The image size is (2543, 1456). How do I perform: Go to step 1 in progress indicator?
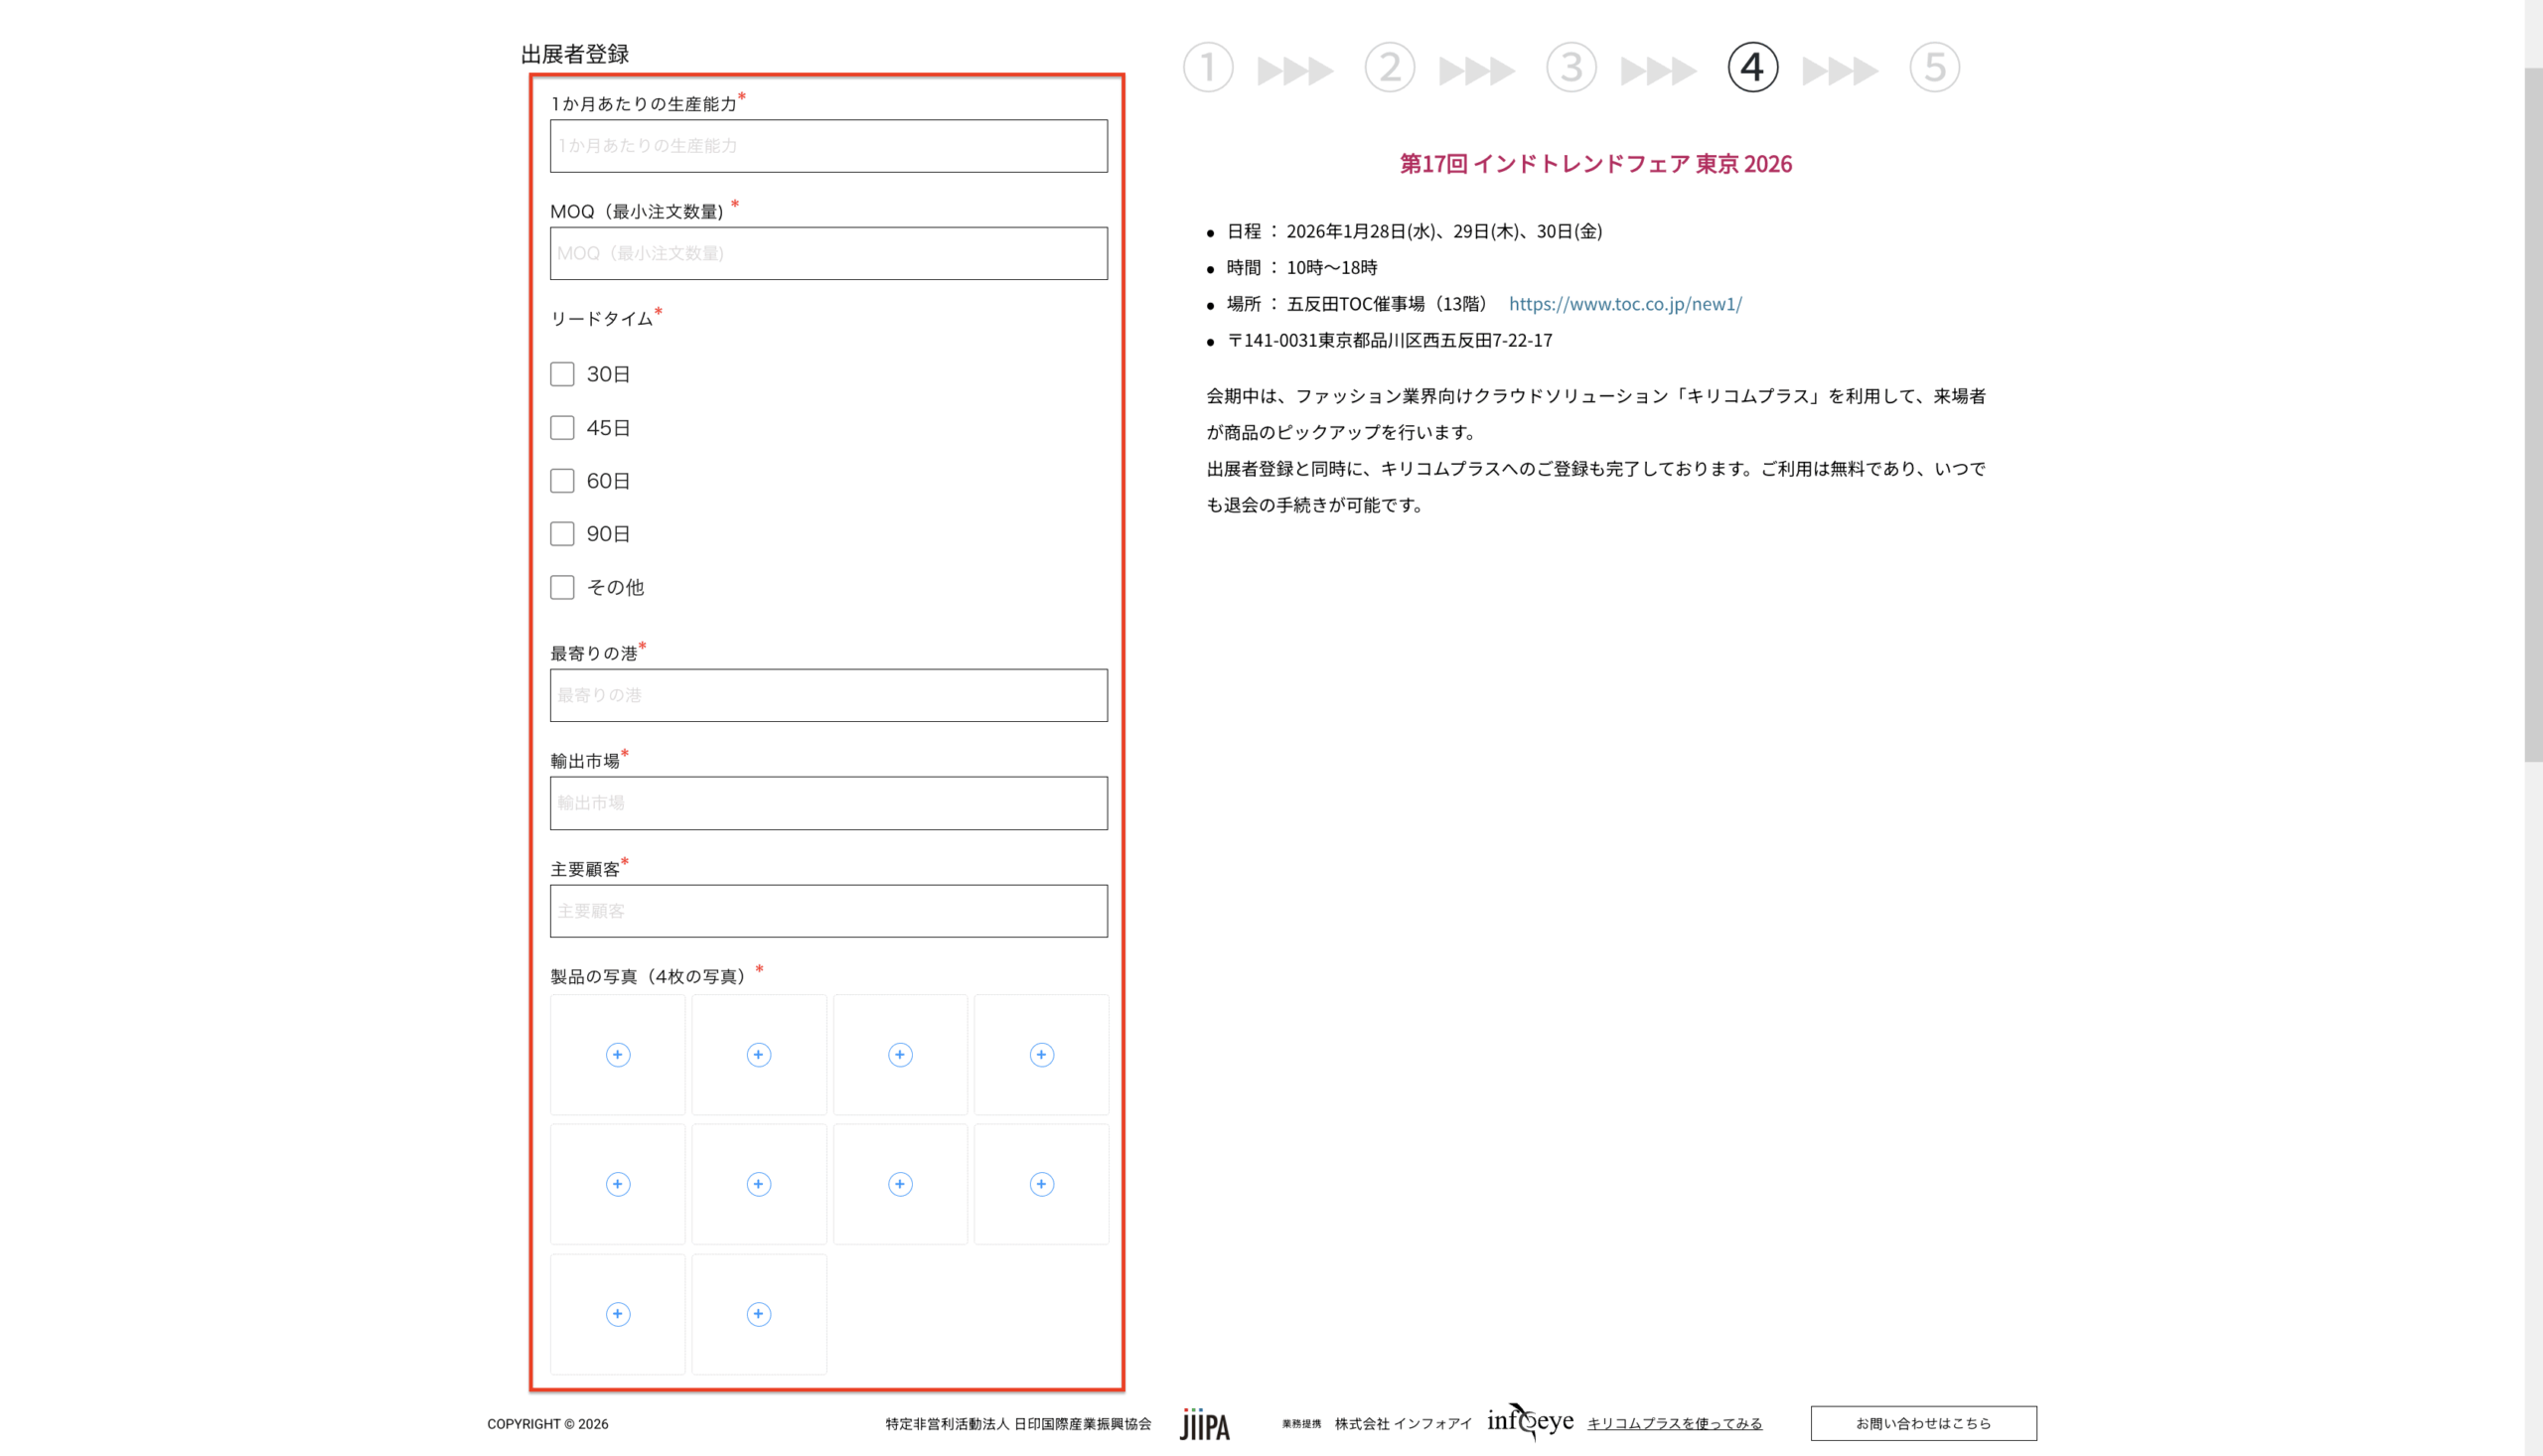1208,68
